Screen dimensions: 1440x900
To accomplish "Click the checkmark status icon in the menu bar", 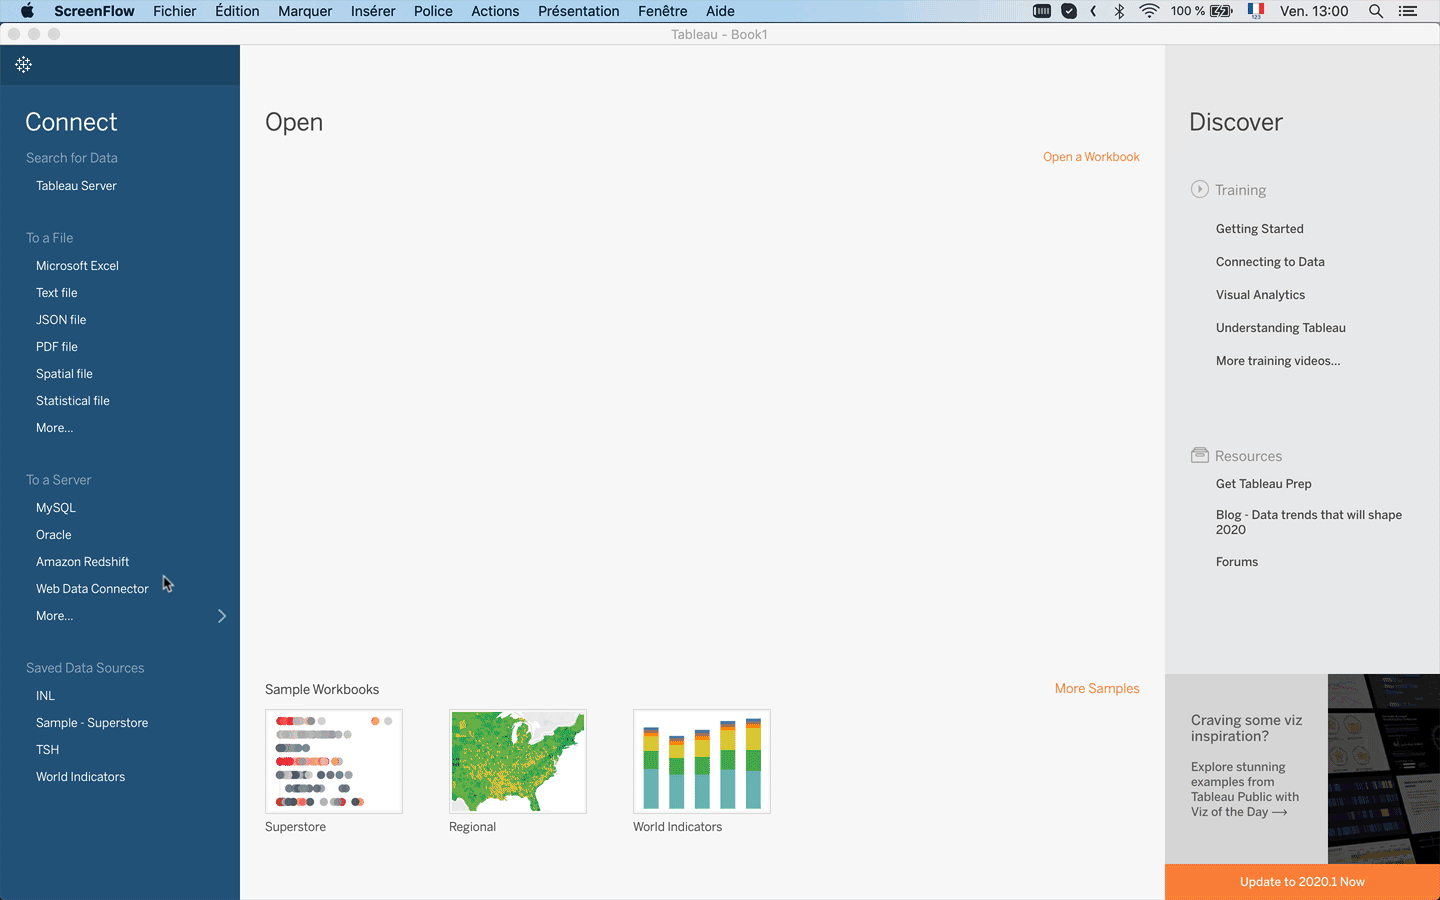I will (x=1069, y=11).
